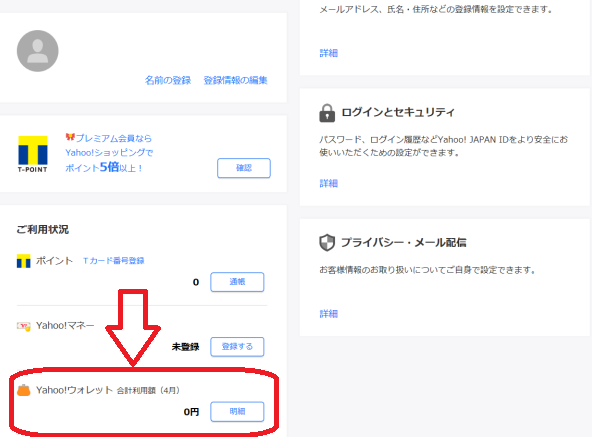Click the gray profile avatar icon
The height and width of the screenshot is (437, 592).
pos(38,51)
